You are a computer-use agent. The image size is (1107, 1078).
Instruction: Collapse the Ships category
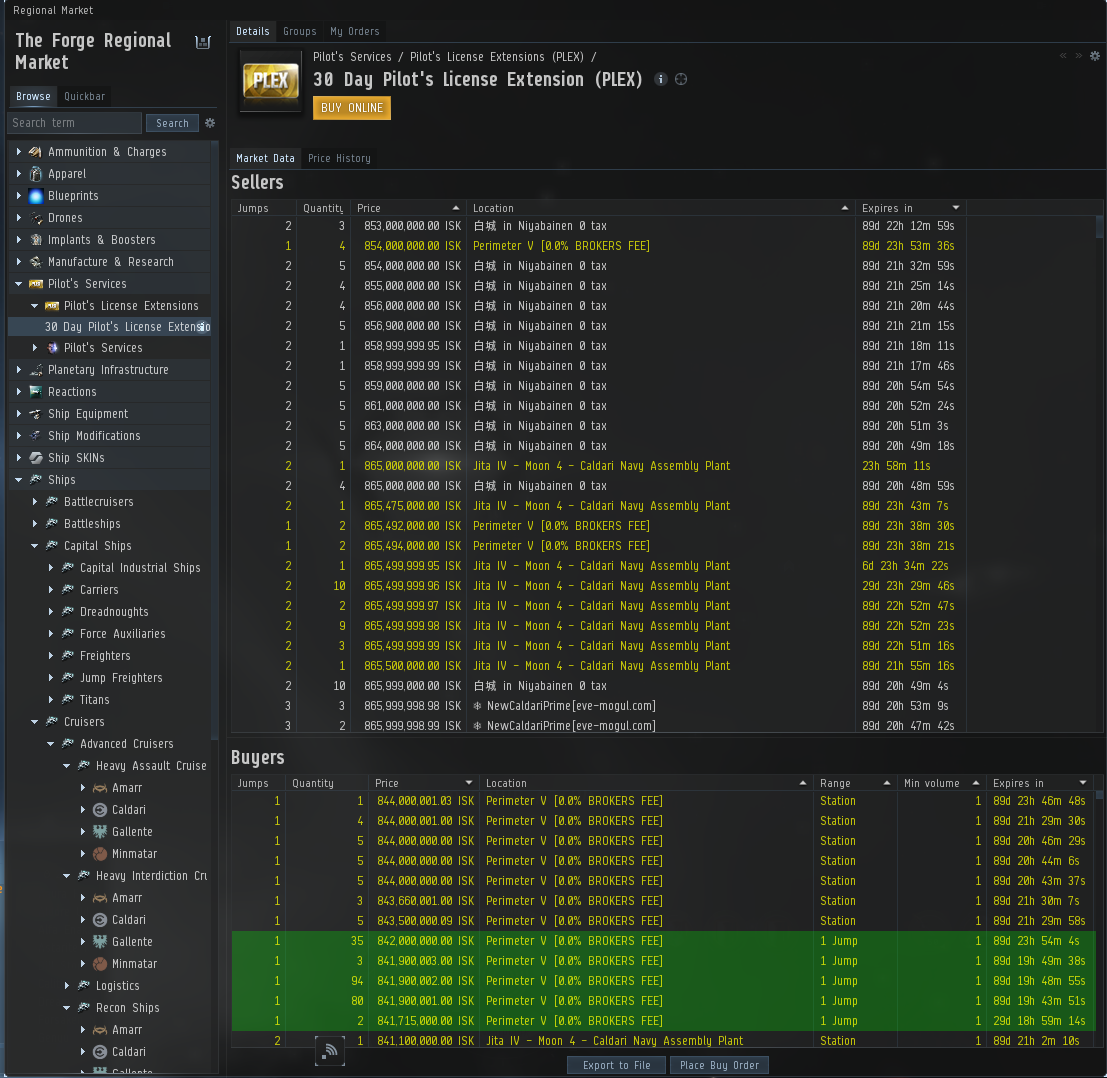19,480
